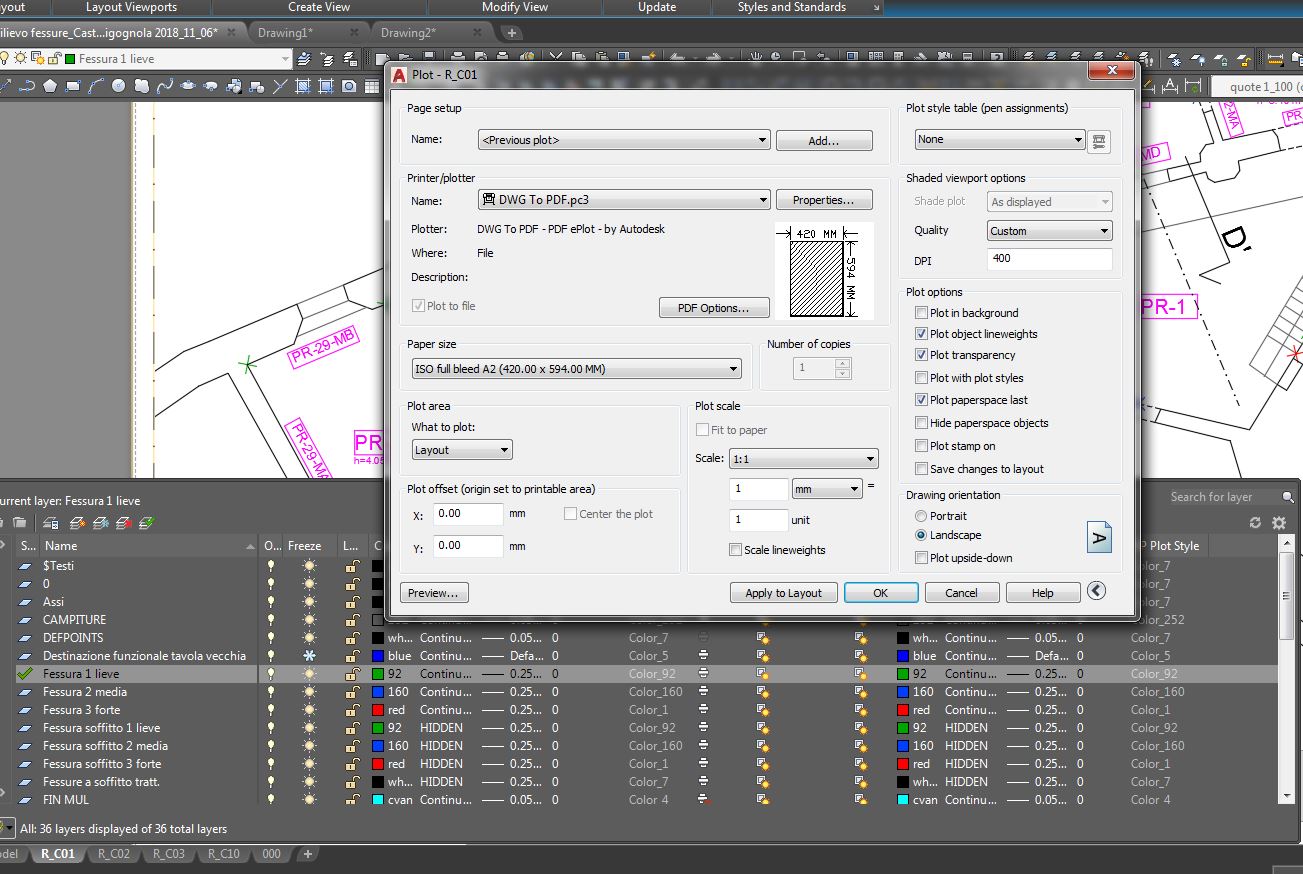This screenshot has width=1303, height=874.
Task: Click the Plot Style Table editor icon beside None
Action: 1098,141
